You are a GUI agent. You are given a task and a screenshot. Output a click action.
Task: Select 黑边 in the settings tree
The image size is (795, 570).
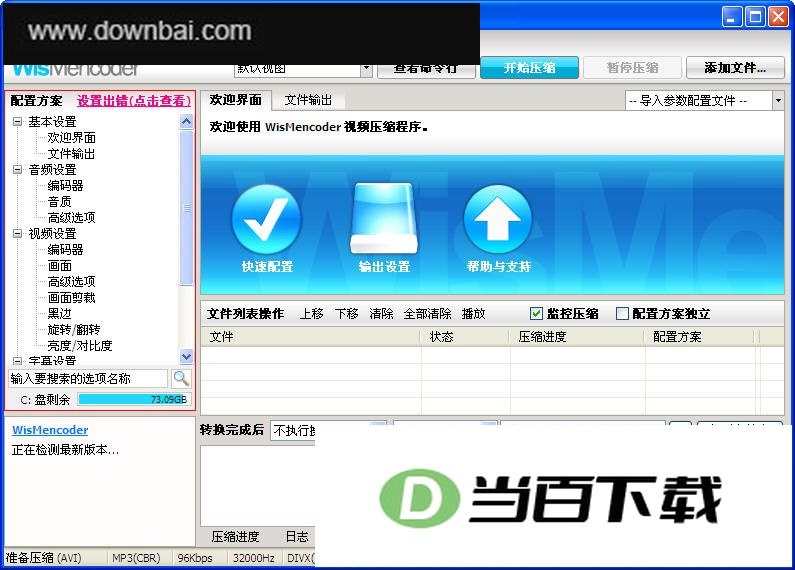[x=59, y=313]
